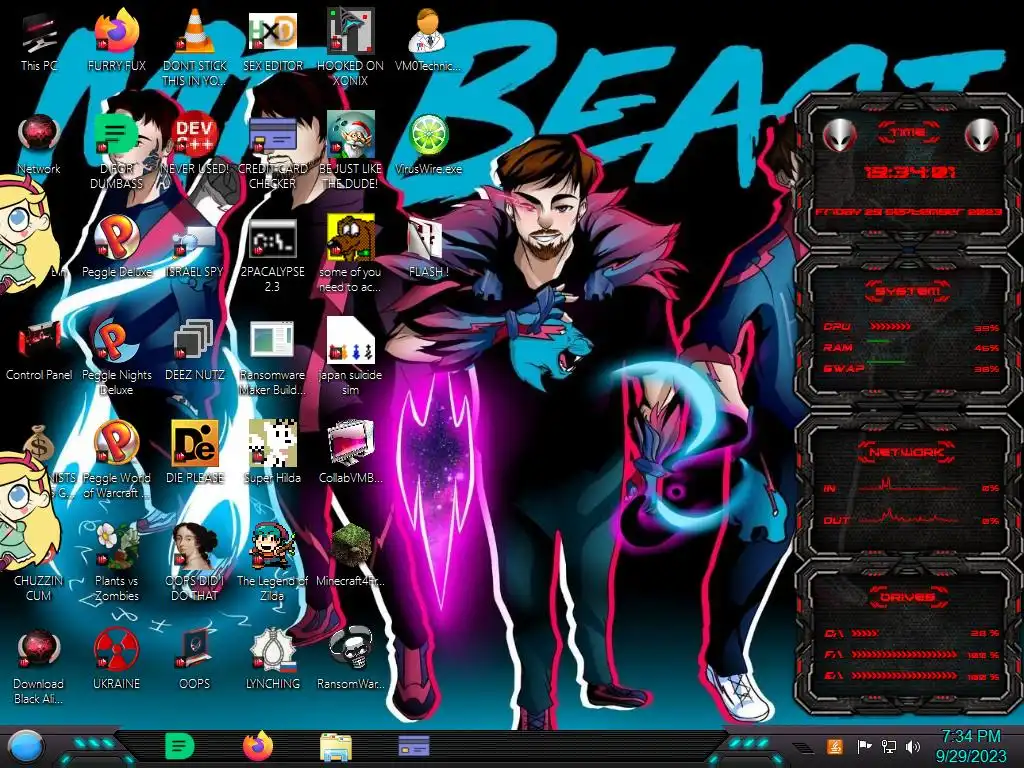Open the DIFOR DUMBASS green music shortcut

tap(116, 150)
